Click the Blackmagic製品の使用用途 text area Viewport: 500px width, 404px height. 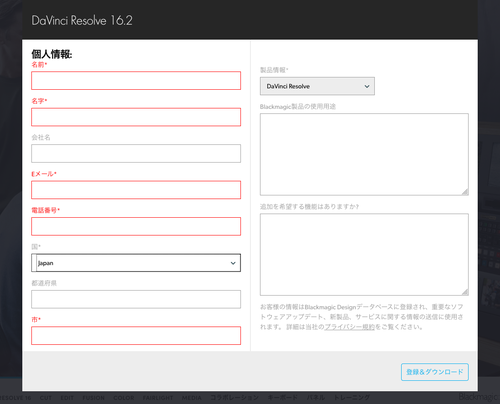[364, 154]
